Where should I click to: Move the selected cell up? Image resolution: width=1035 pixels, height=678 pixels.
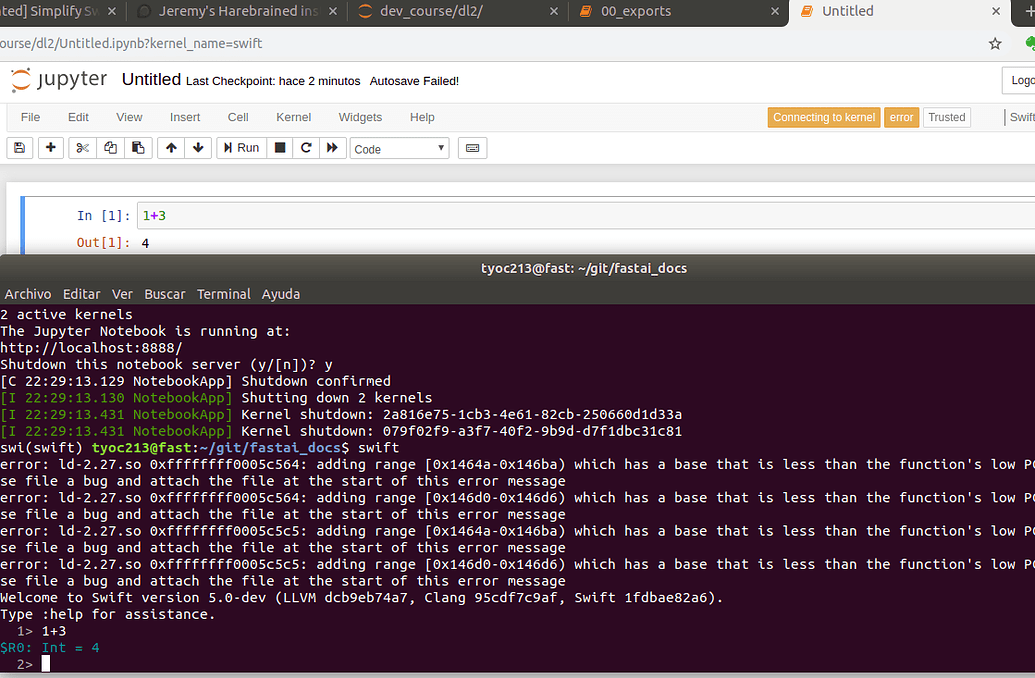point(170,147)
